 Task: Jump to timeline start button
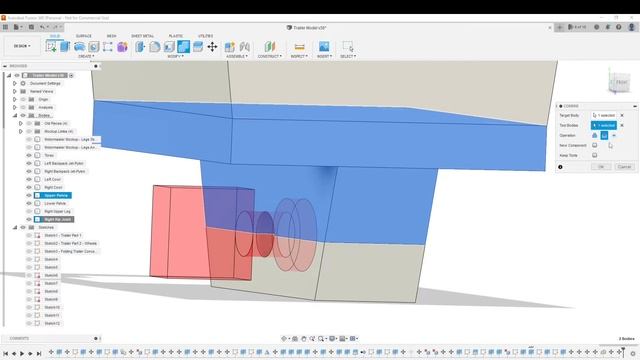tap(5, 353)
